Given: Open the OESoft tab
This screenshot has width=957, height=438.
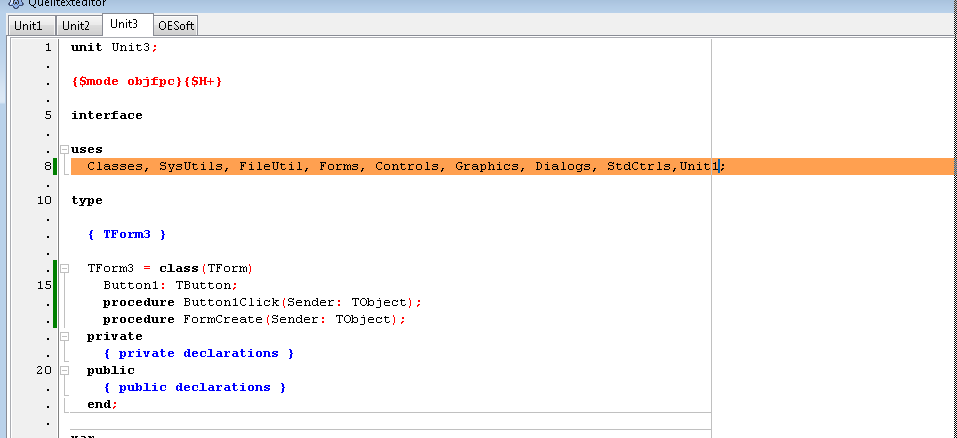Looking at the screenshot, I should tap(176, 25).
